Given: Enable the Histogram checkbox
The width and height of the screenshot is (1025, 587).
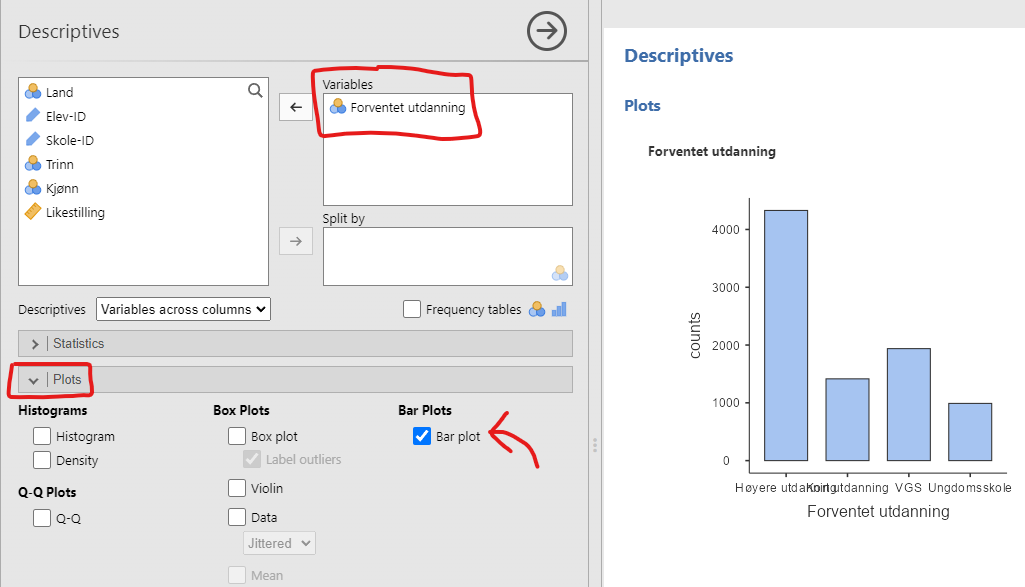Looking at the screenshot, I should pos(42,436).
